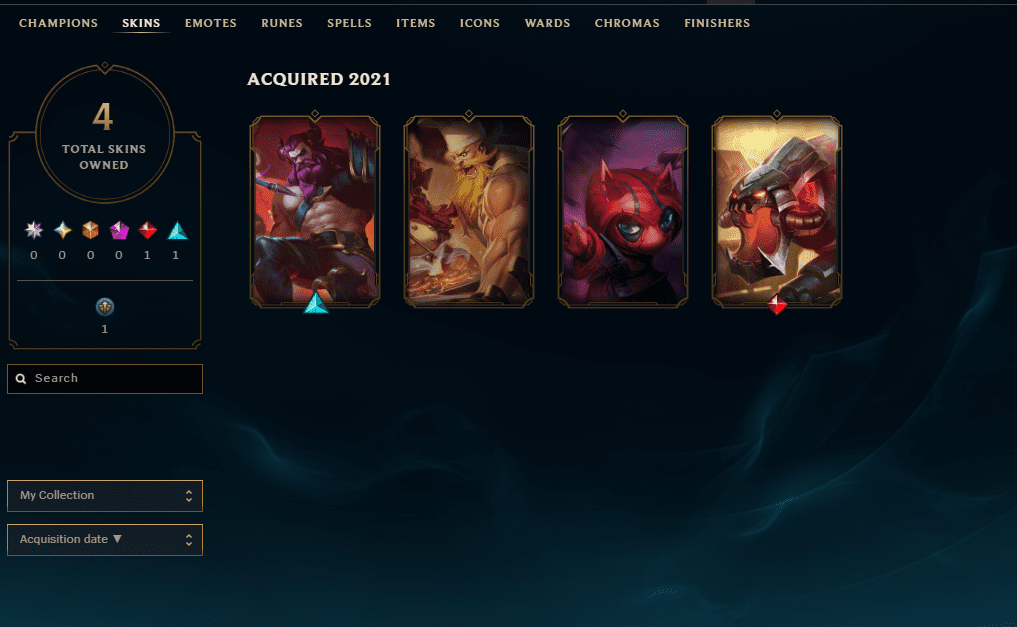Click the Mythic tier star gem icon

[x=62, y=230]
